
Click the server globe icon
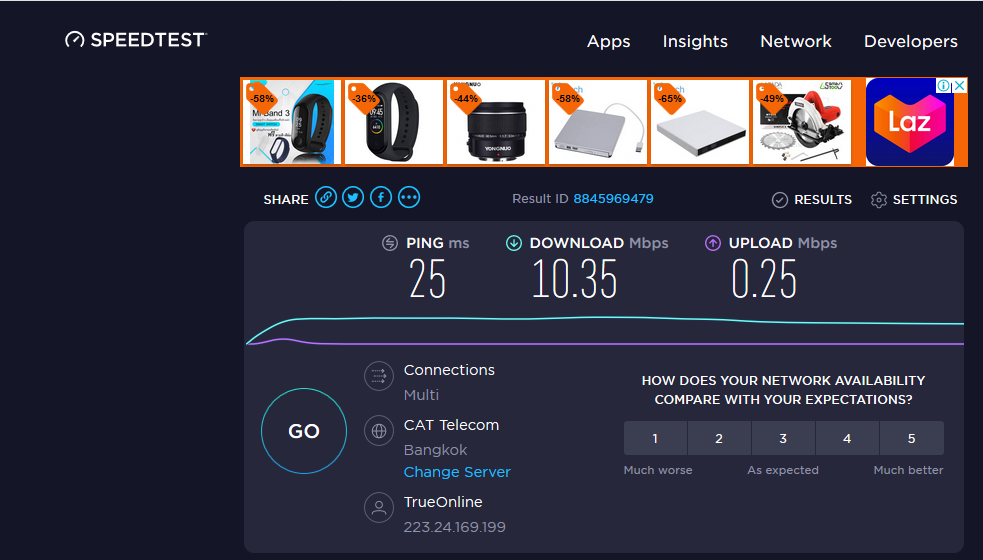point(379,431)
